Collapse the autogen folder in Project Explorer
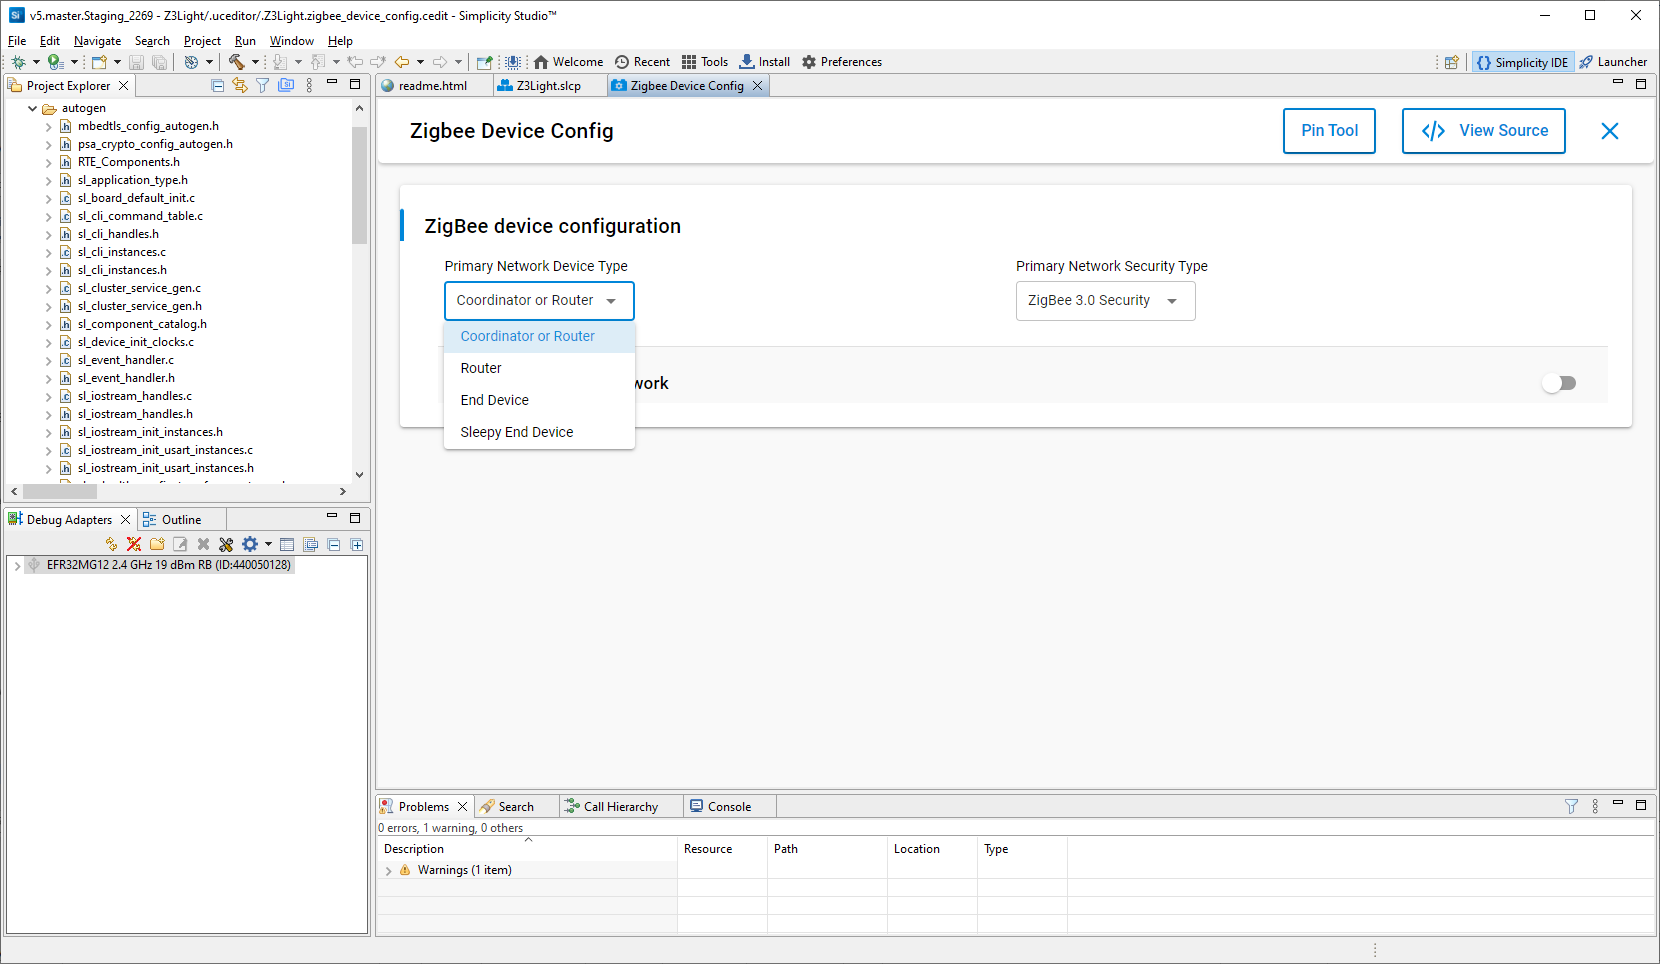Viewport: 1660px width, 964px height. coord(33,108)
